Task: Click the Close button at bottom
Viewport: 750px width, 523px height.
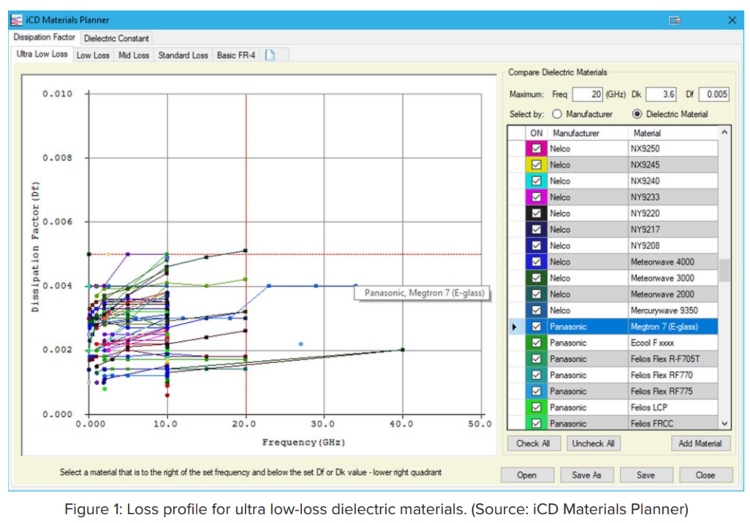Action: click(x=705, y=475)
